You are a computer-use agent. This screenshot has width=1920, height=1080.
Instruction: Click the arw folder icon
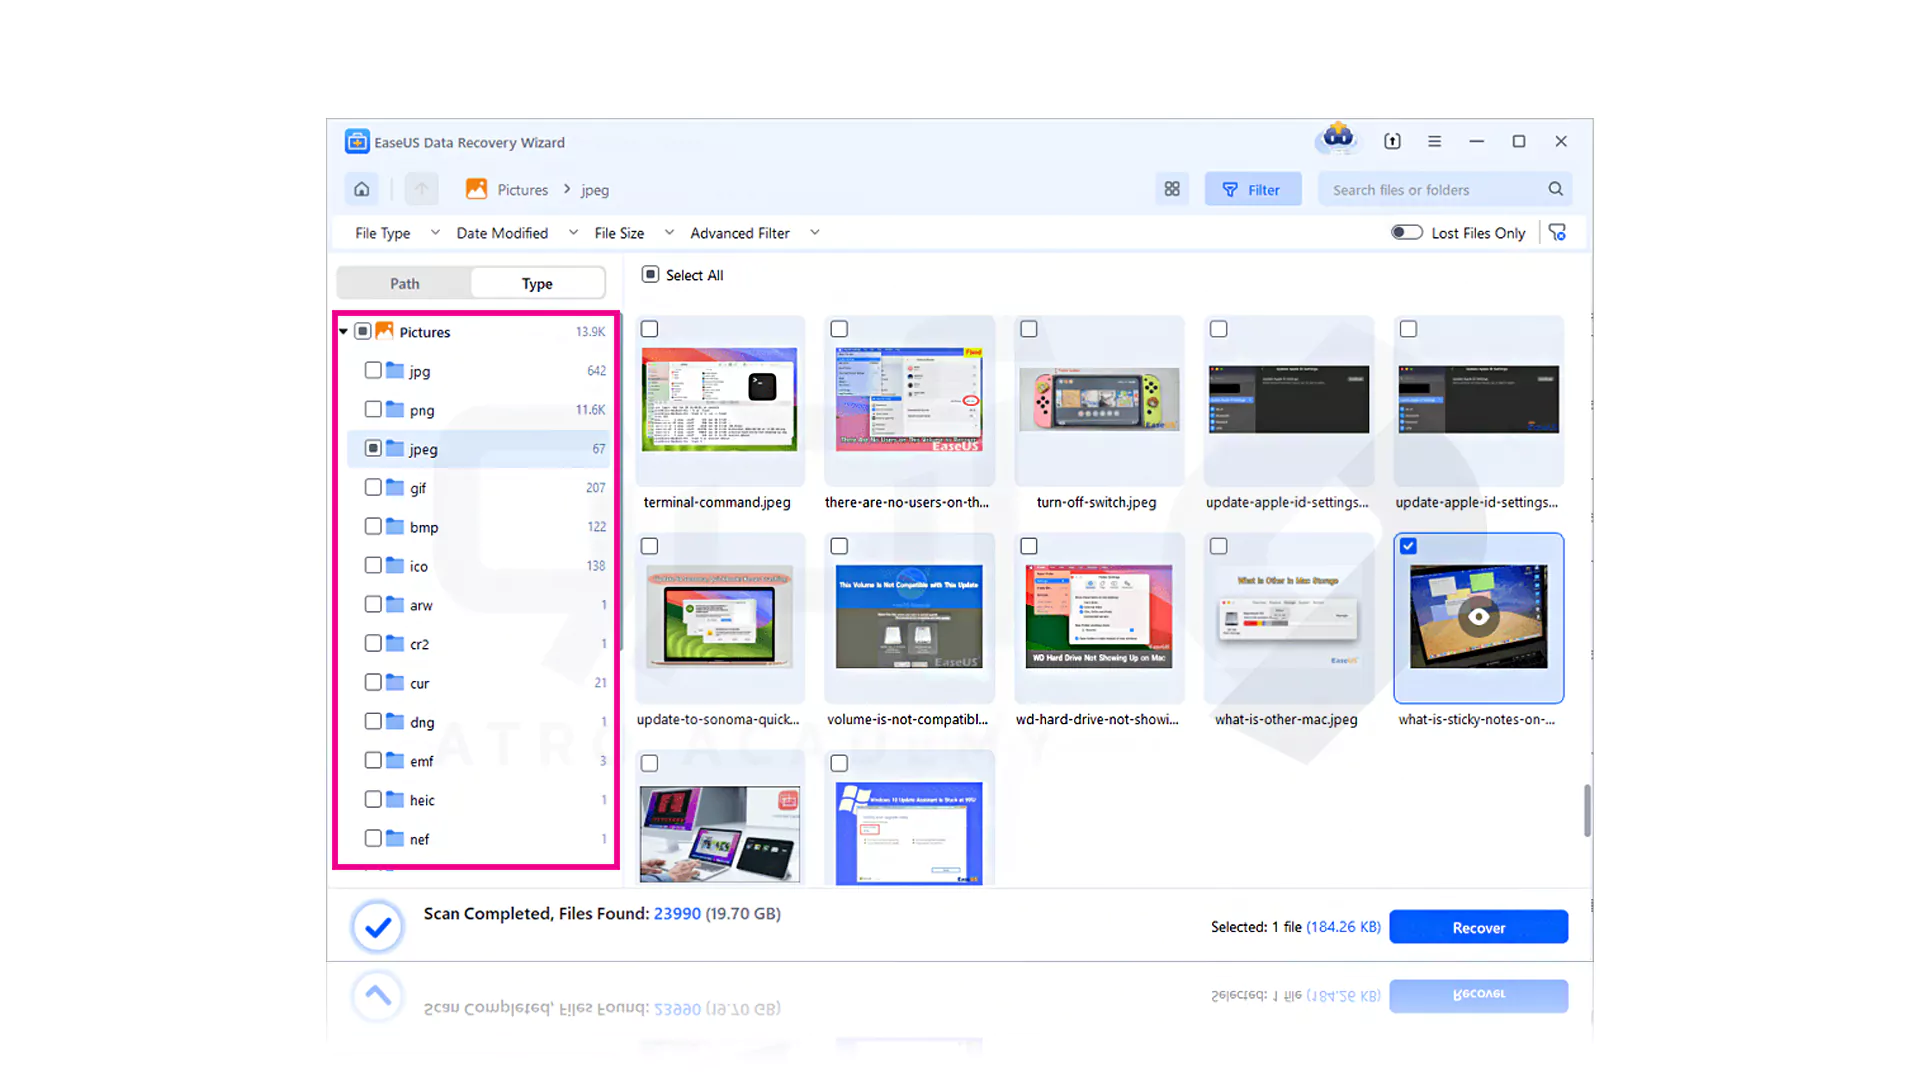coord(395,605)
